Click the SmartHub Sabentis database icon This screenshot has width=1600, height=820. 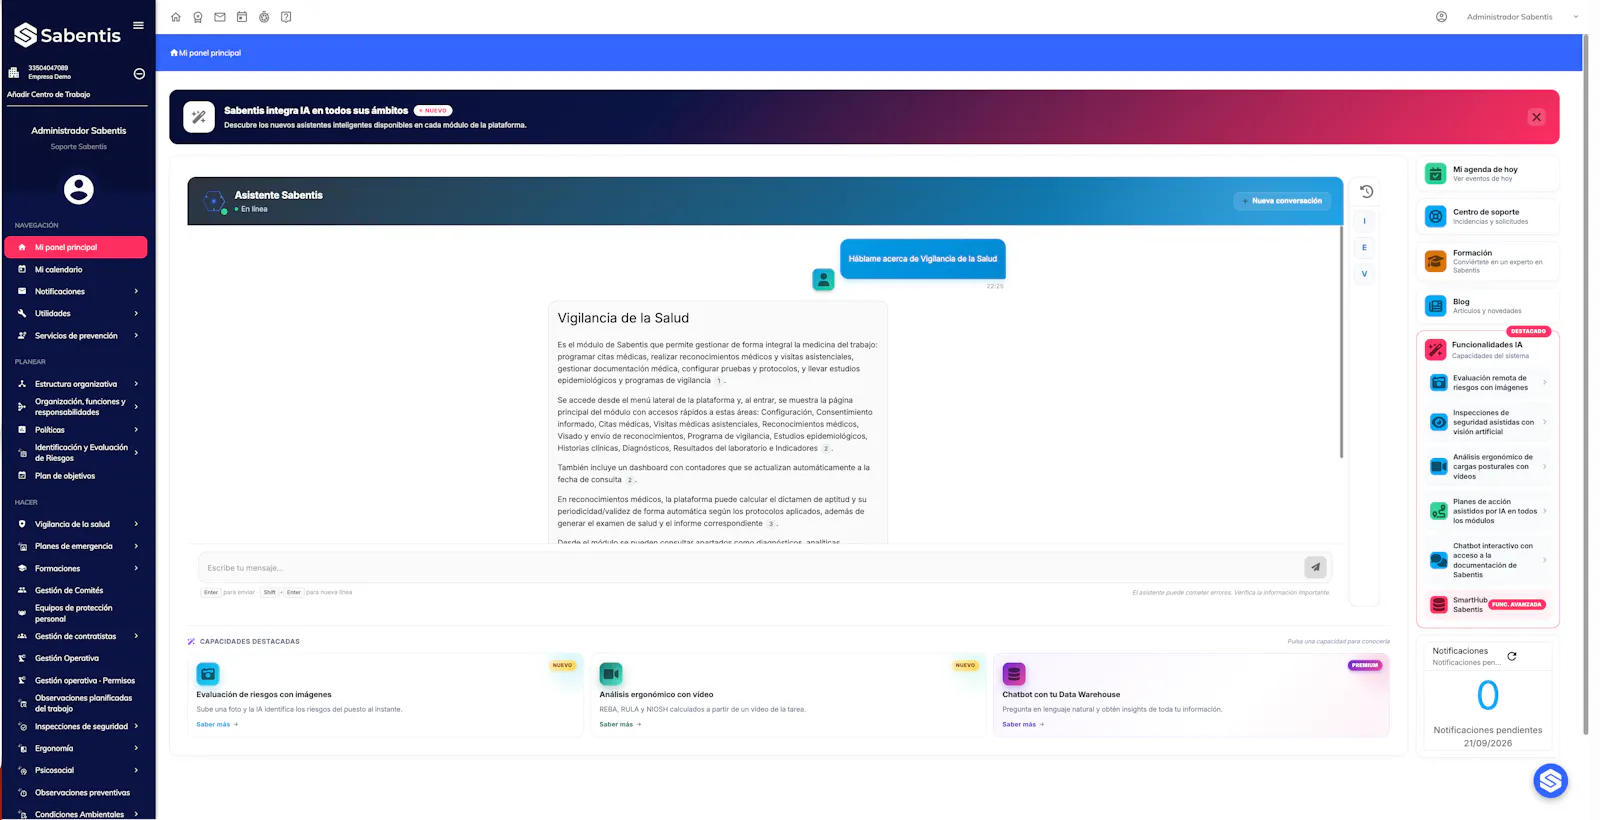click(1438, 604)
